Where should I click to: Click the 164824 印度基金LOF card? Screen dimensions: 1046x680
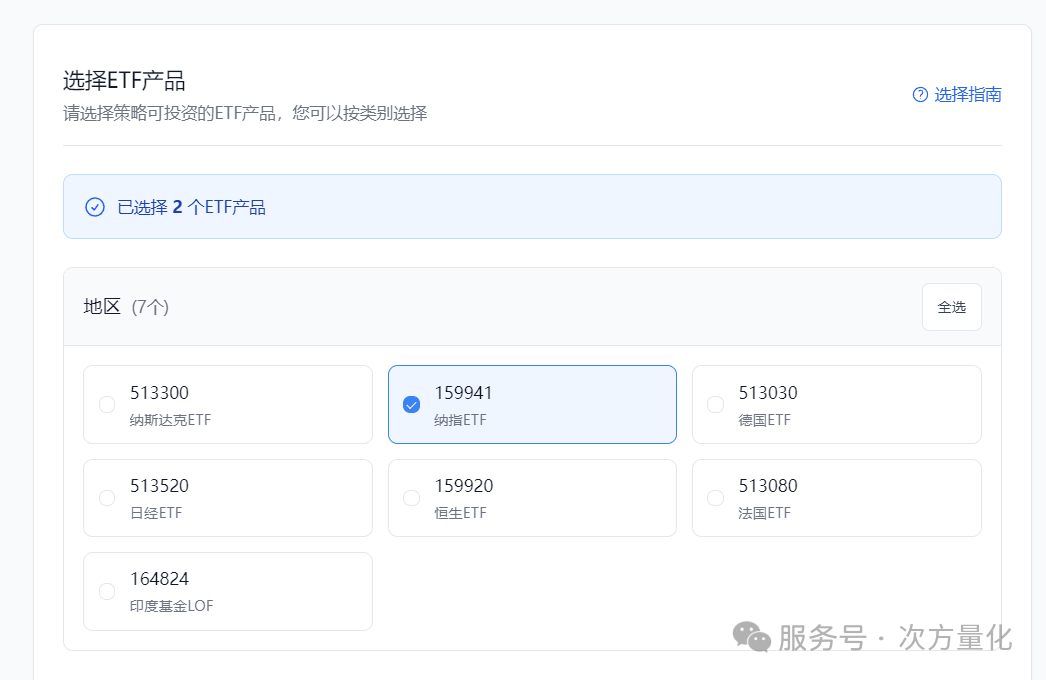click(227, 590)
